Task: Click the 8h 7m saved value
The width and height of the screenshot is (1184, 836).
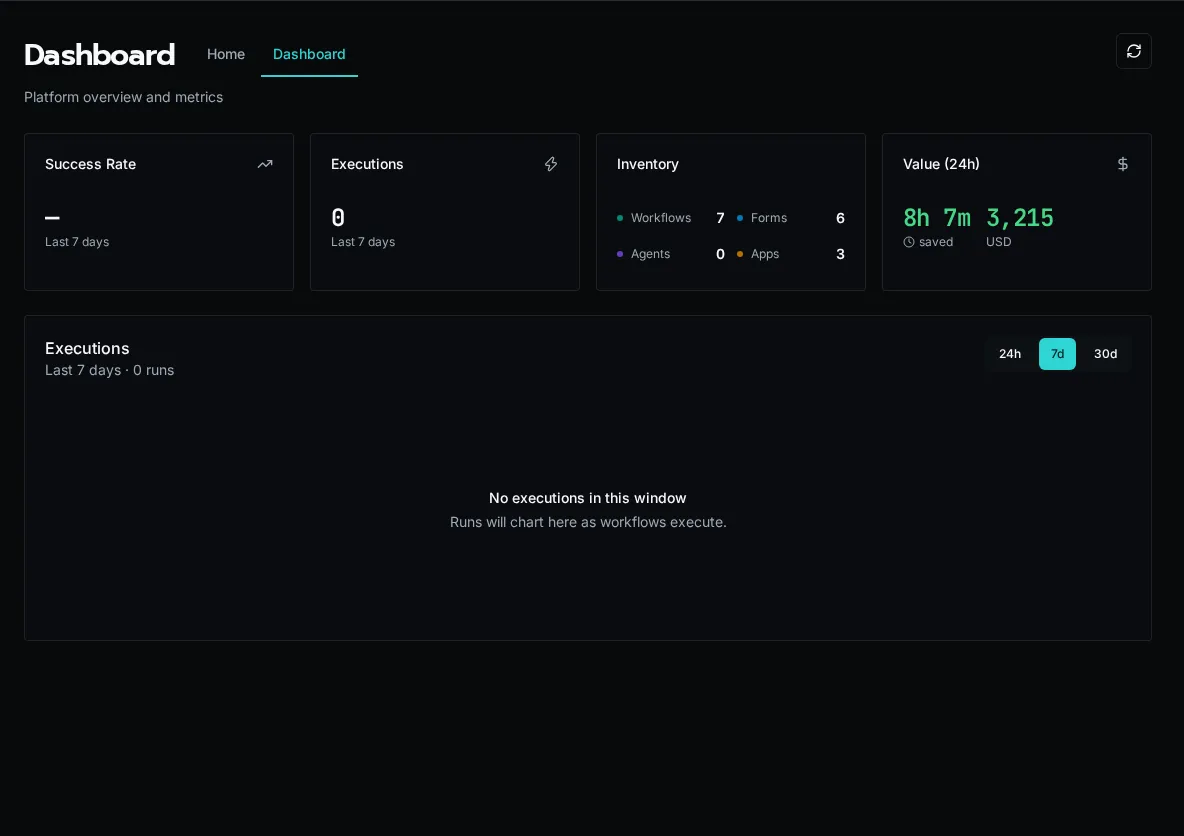Action: point(937,218)
